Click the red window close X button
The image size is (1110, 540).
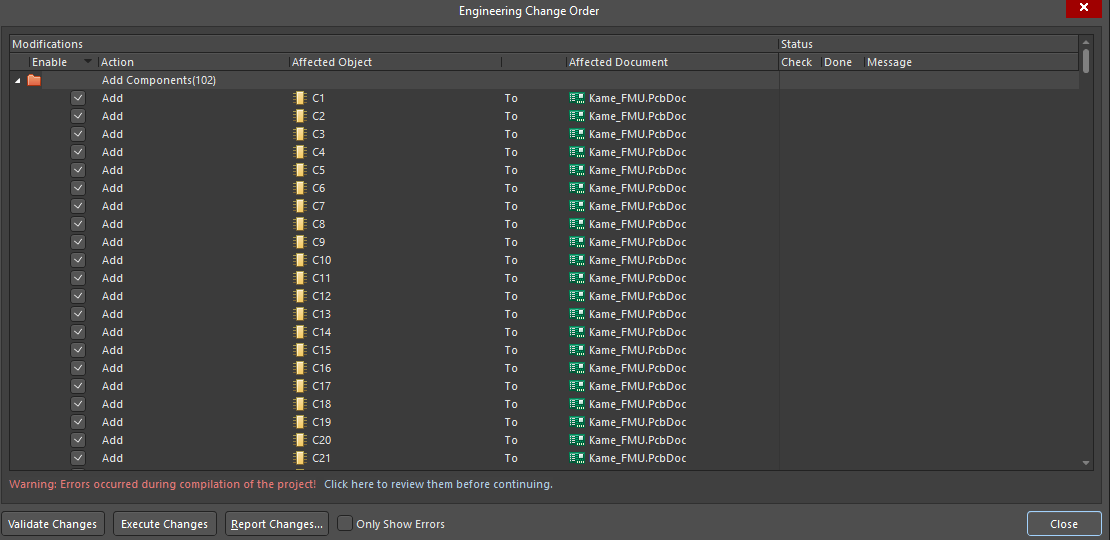click(1084, 8)
